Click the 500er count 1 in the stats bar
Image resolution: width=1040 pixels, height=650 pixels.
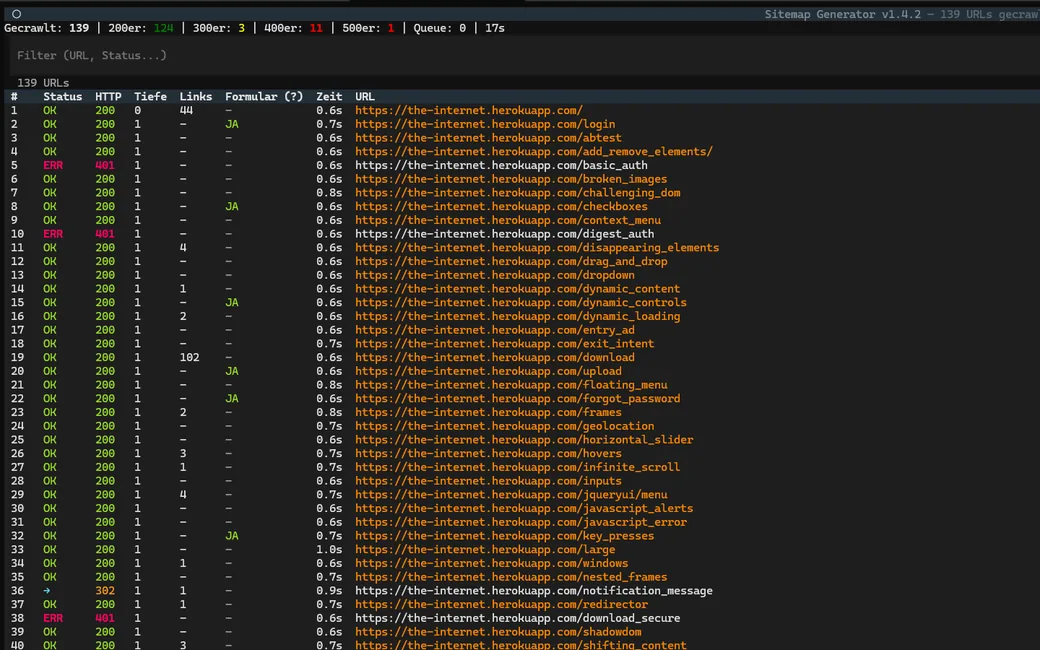(x=391, y=28)
